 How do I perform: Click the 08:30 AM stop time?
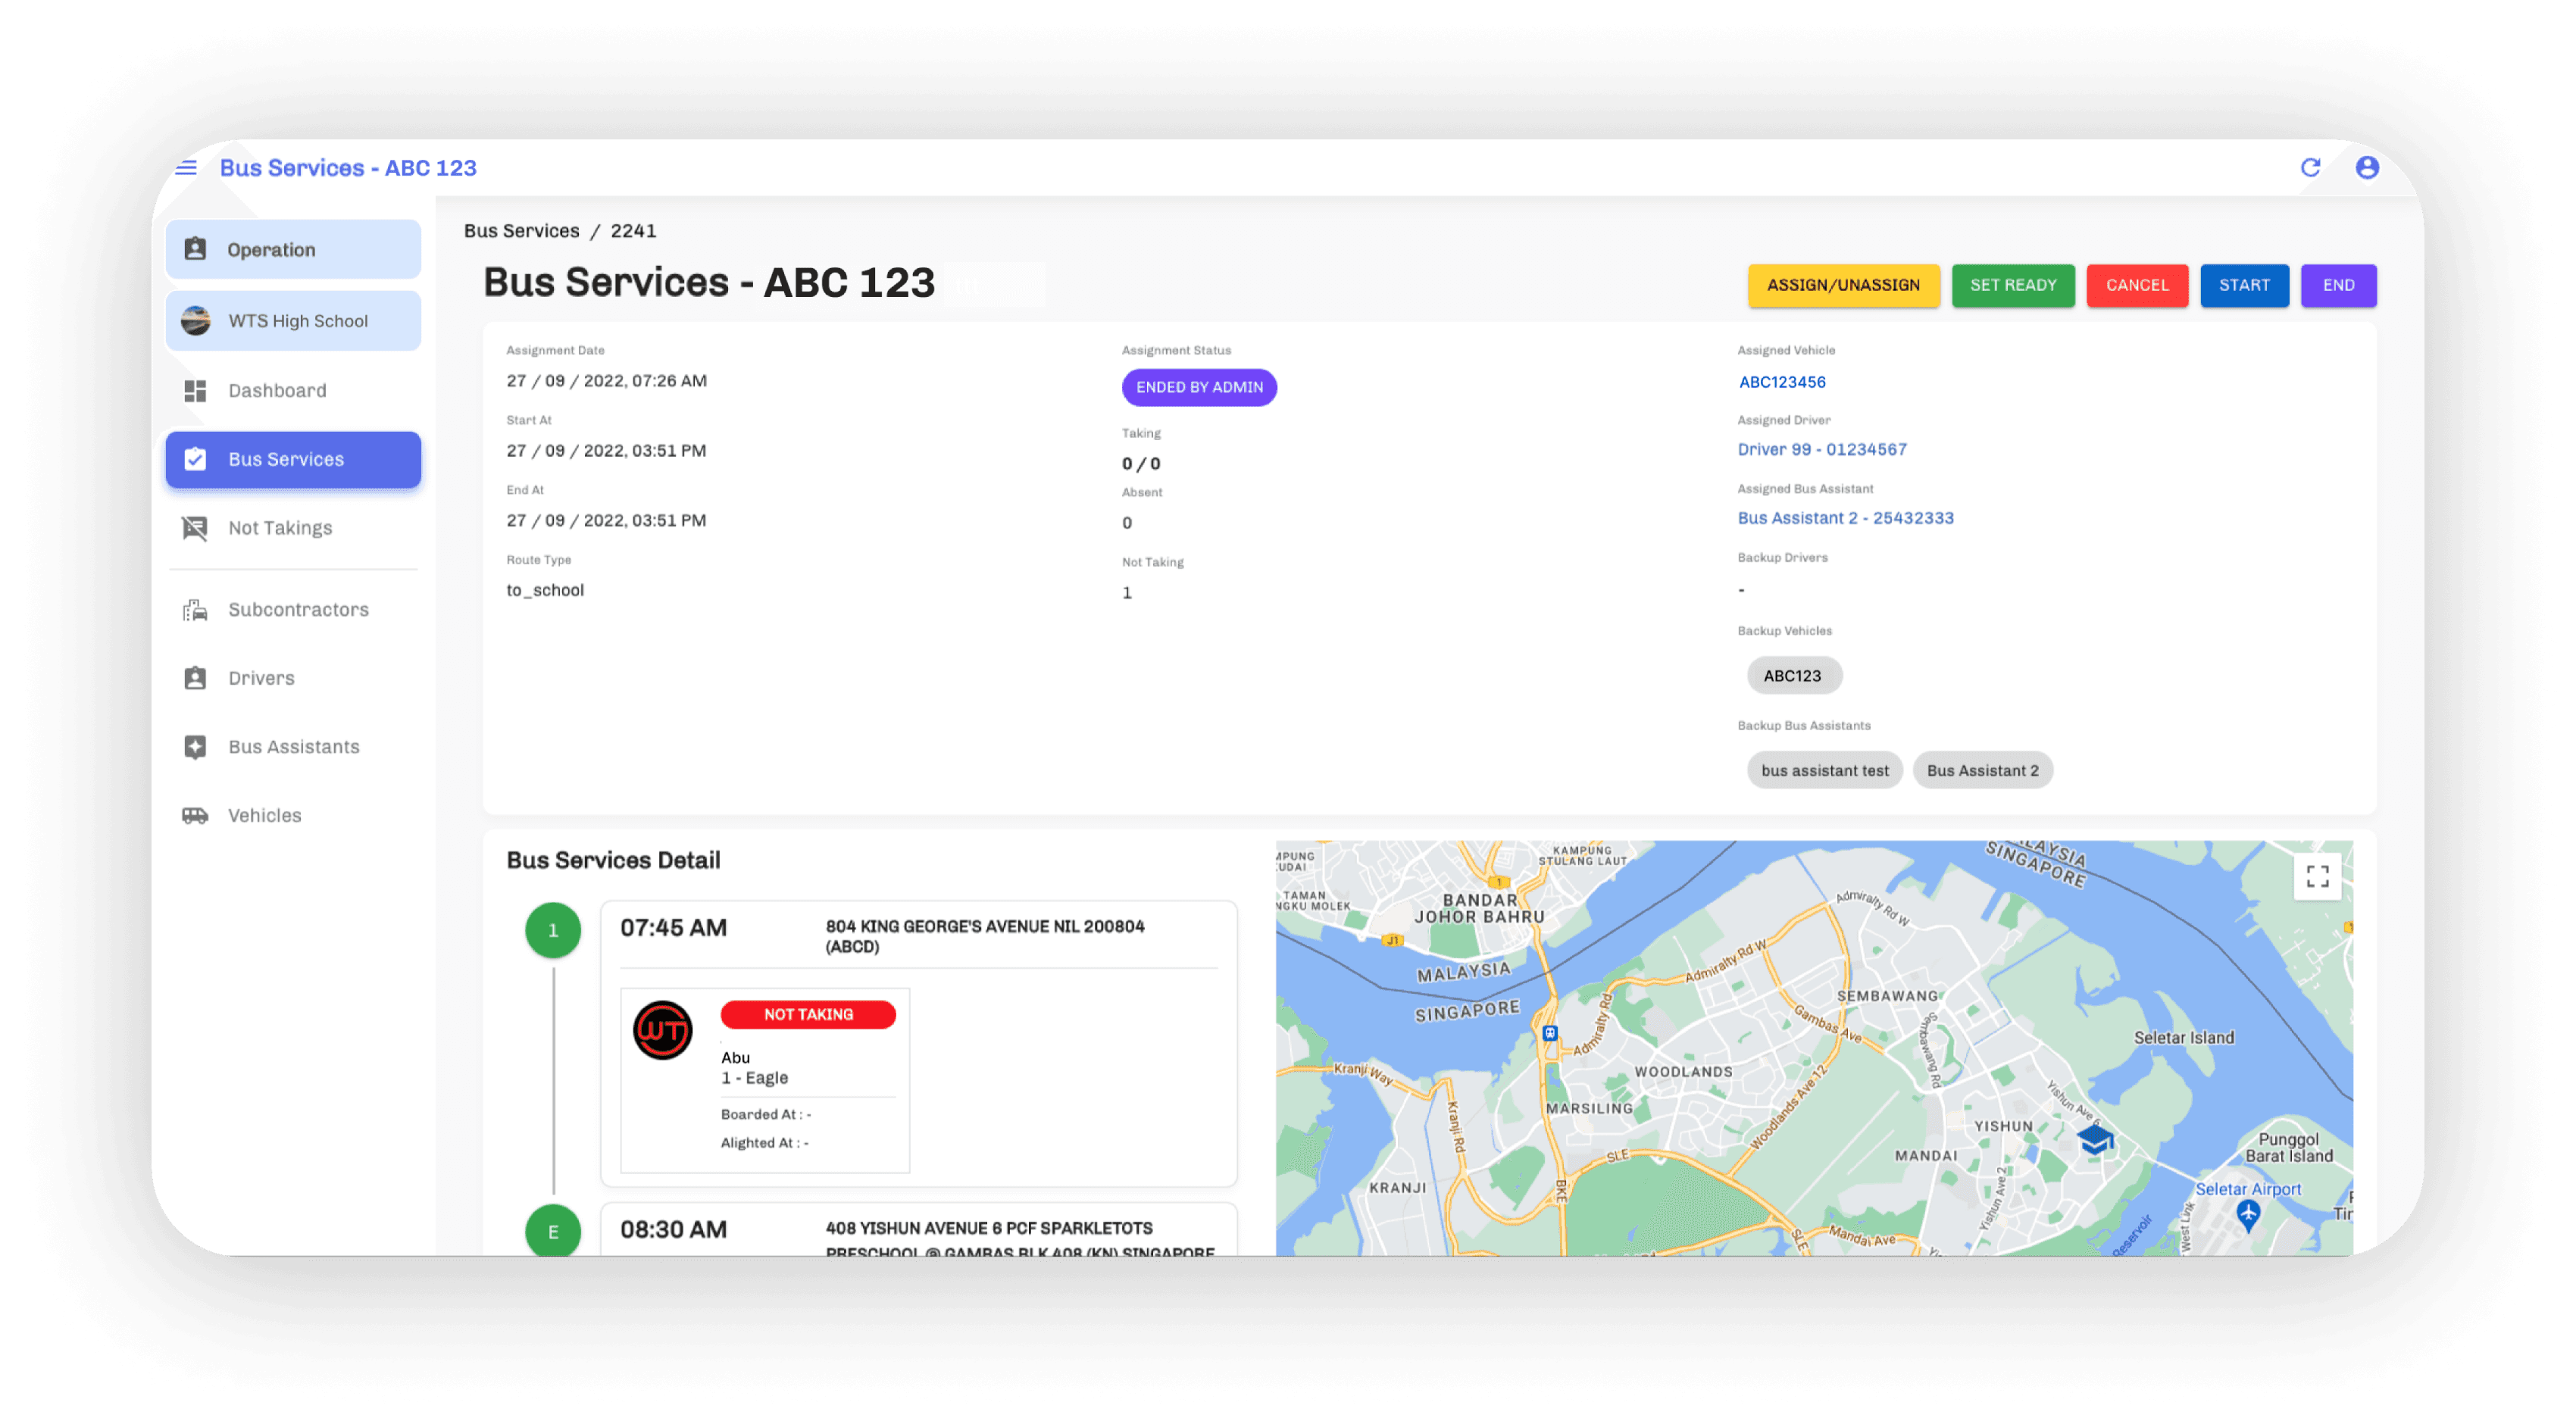click(673, 1231)
